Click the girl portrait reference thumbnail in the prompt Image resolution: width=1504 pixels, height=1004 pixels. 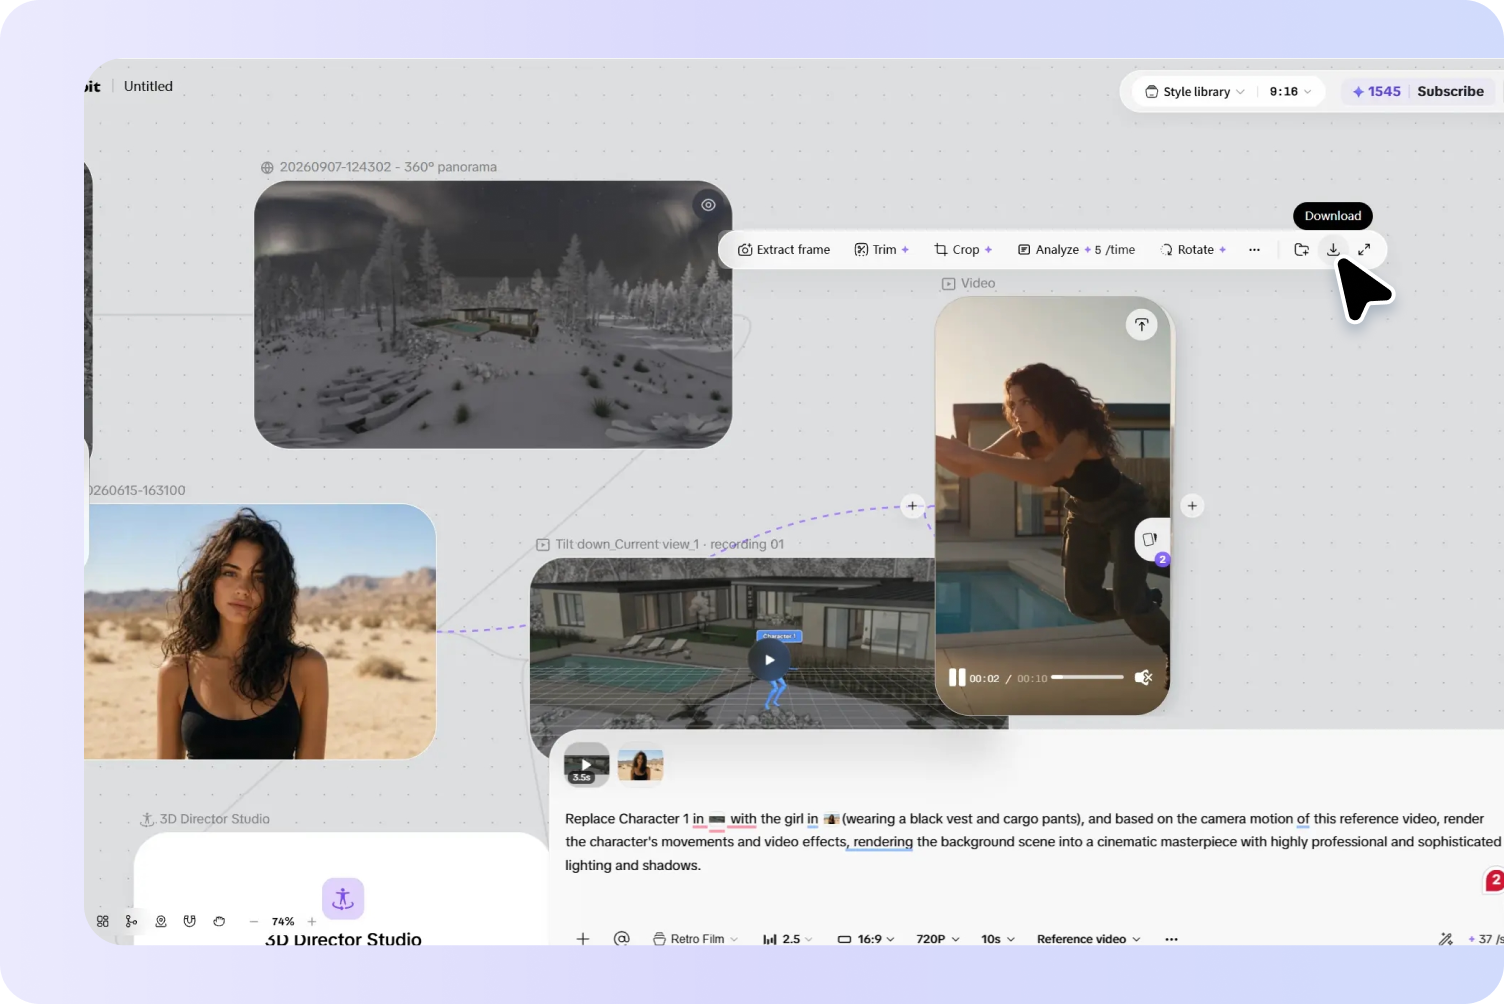tap(640, 765)
